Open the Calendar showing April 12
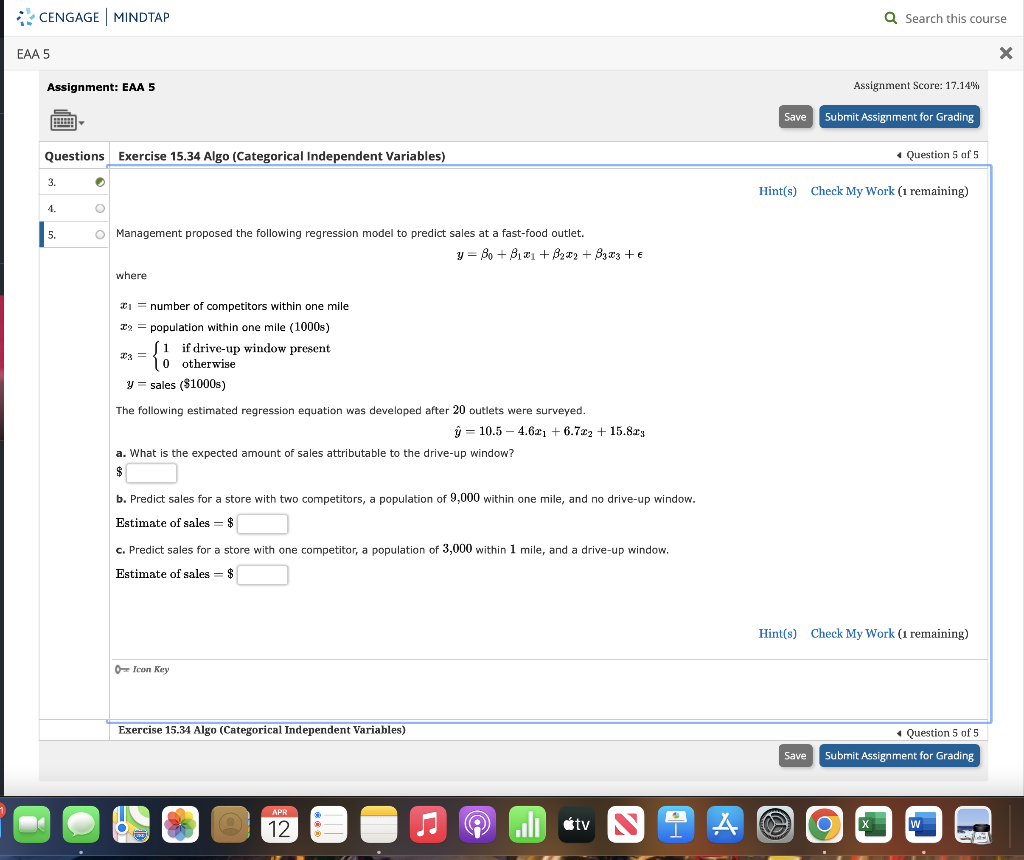The height and width of the screenshot is (860, 1024). 279,826
